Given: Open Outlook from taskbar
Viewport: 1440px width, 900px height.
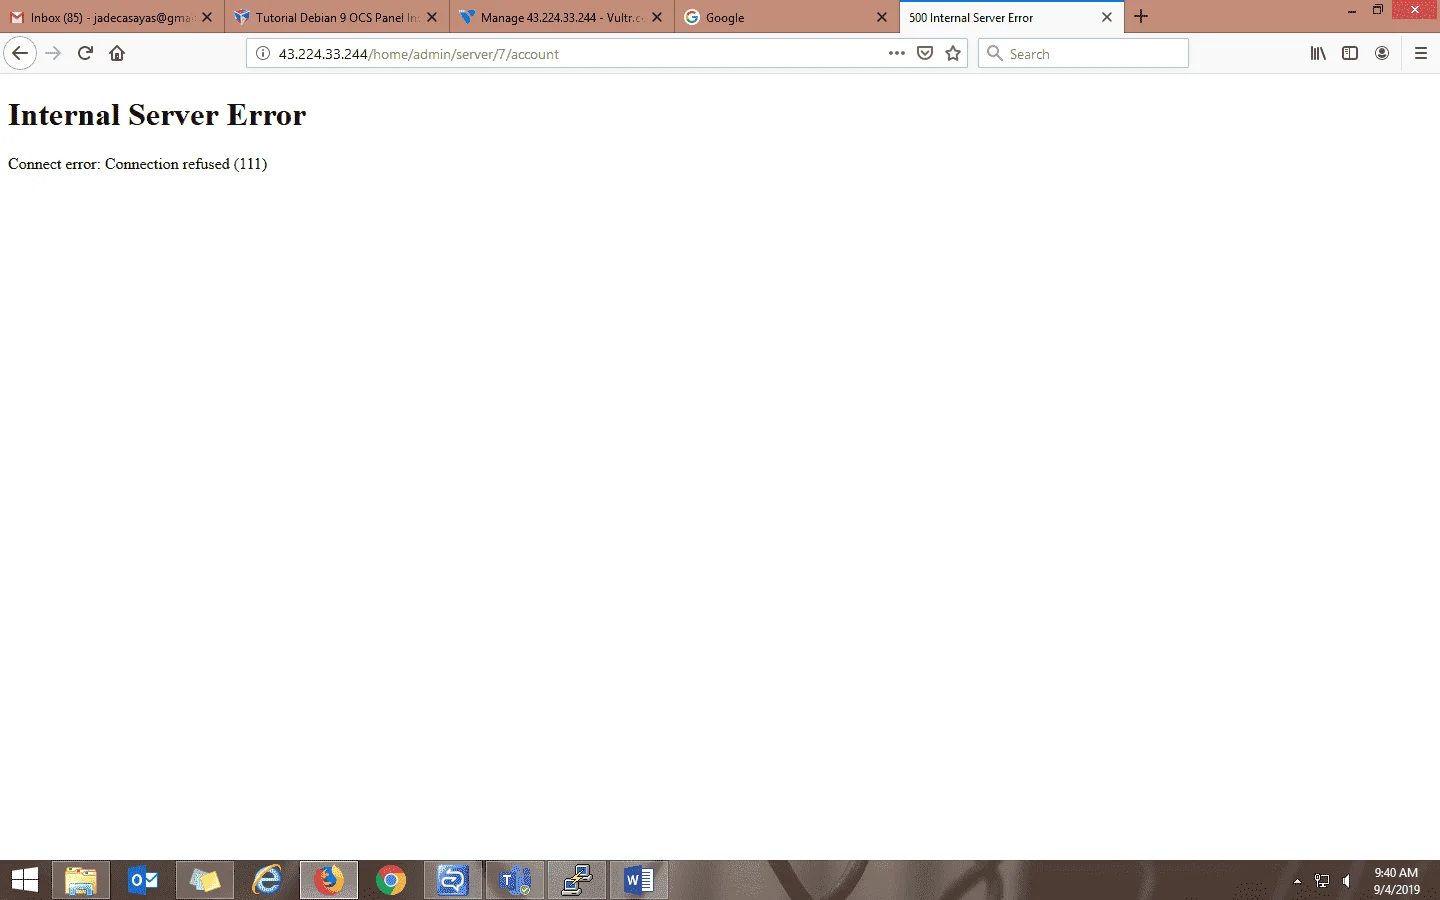Looking at the screenshot, I should pos(143,880).
